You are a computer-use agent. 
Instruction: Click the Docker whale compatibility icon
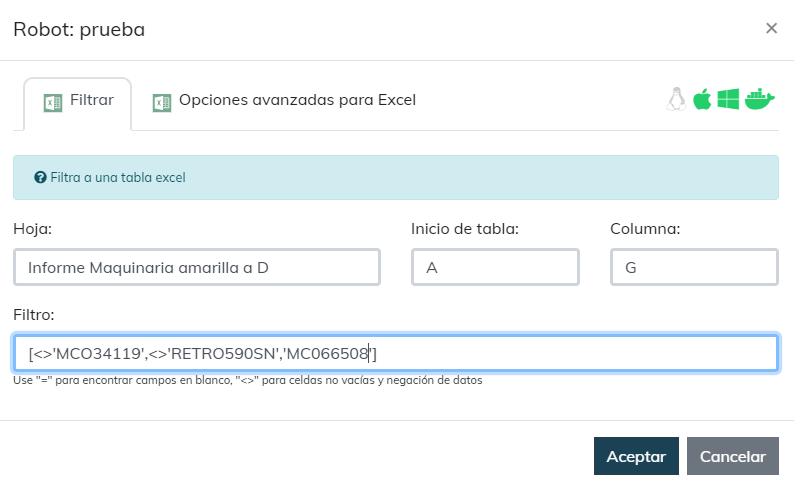click(760, 99)
